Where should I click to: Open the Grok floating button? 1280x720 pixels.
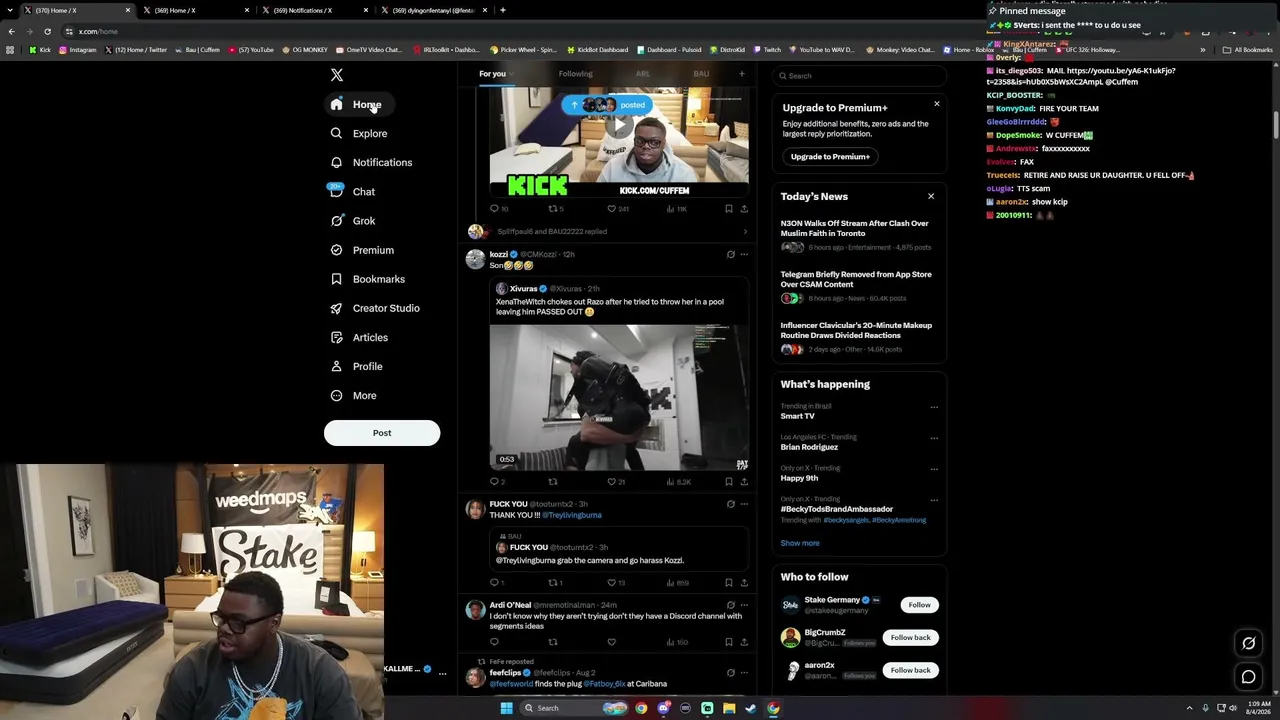click(x=1248, y=644)
